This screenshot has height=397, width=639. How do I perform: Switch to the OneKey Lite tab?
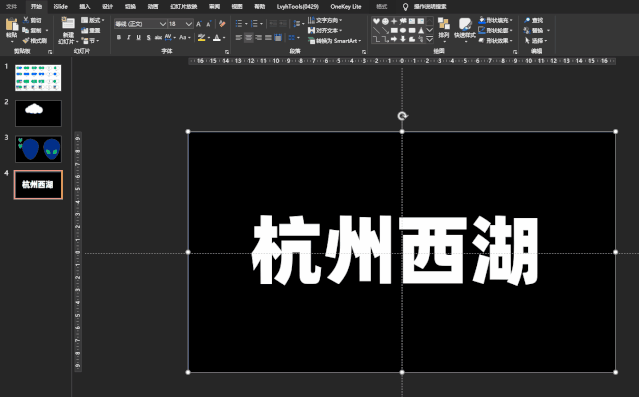[x=346, y=7]
